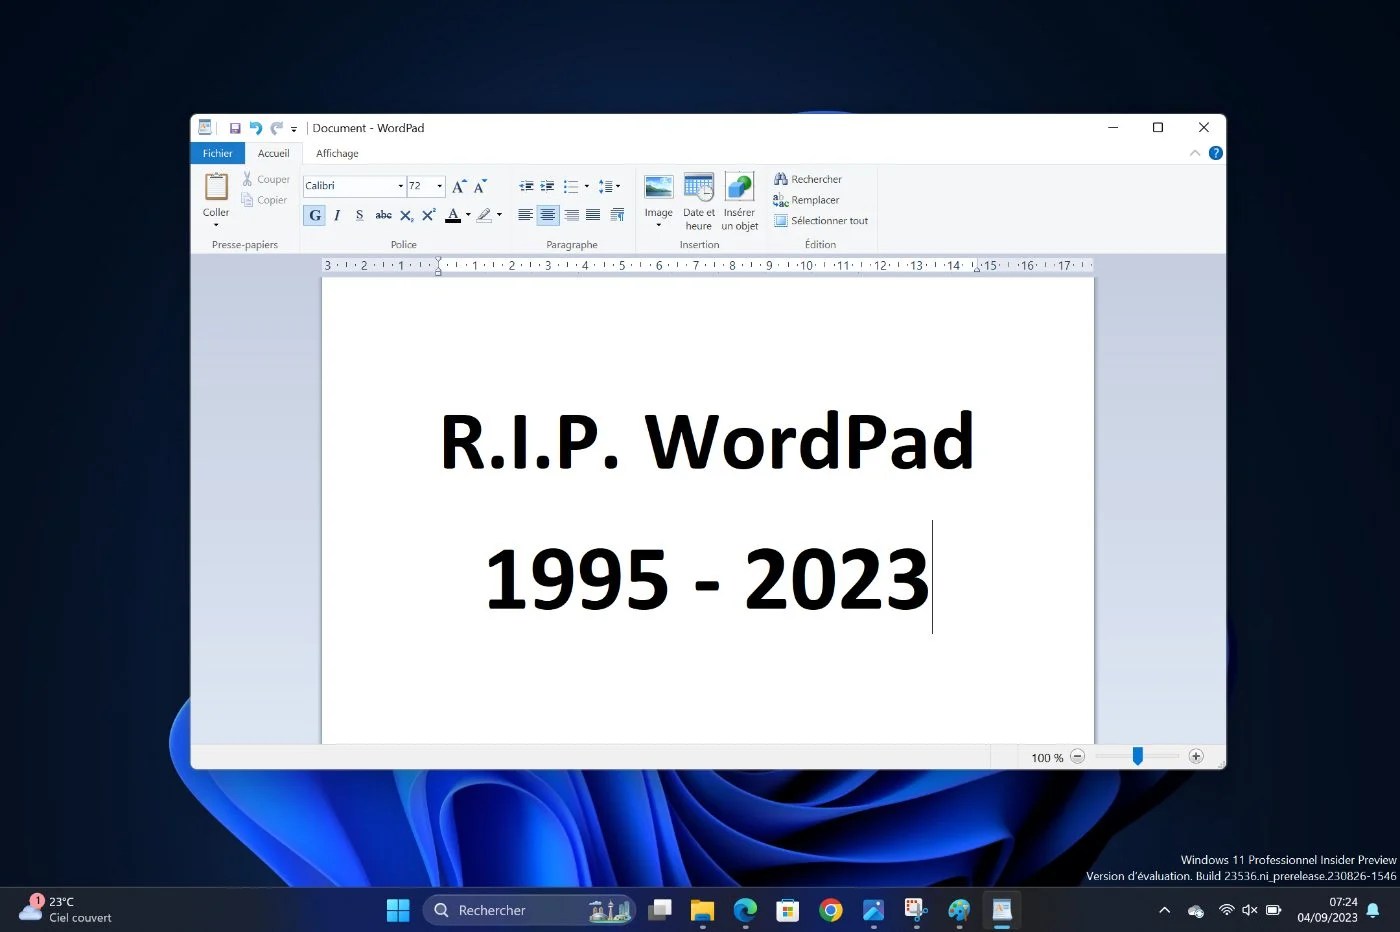Enable right text alignment
The image size is (1400, 932).
pyautogui.click(x=571, y=215)
